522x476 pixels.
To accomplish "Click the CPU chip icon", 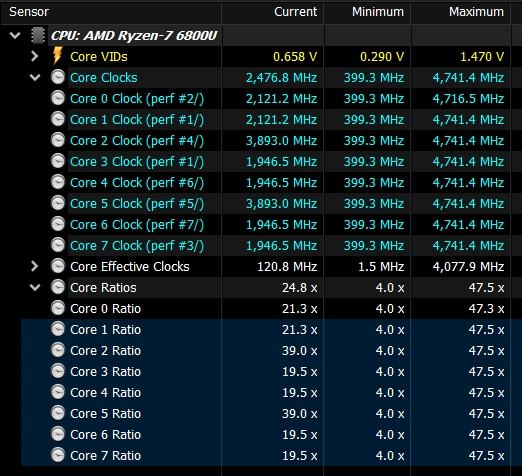I will pyautogui.click(x=38, y=35).
